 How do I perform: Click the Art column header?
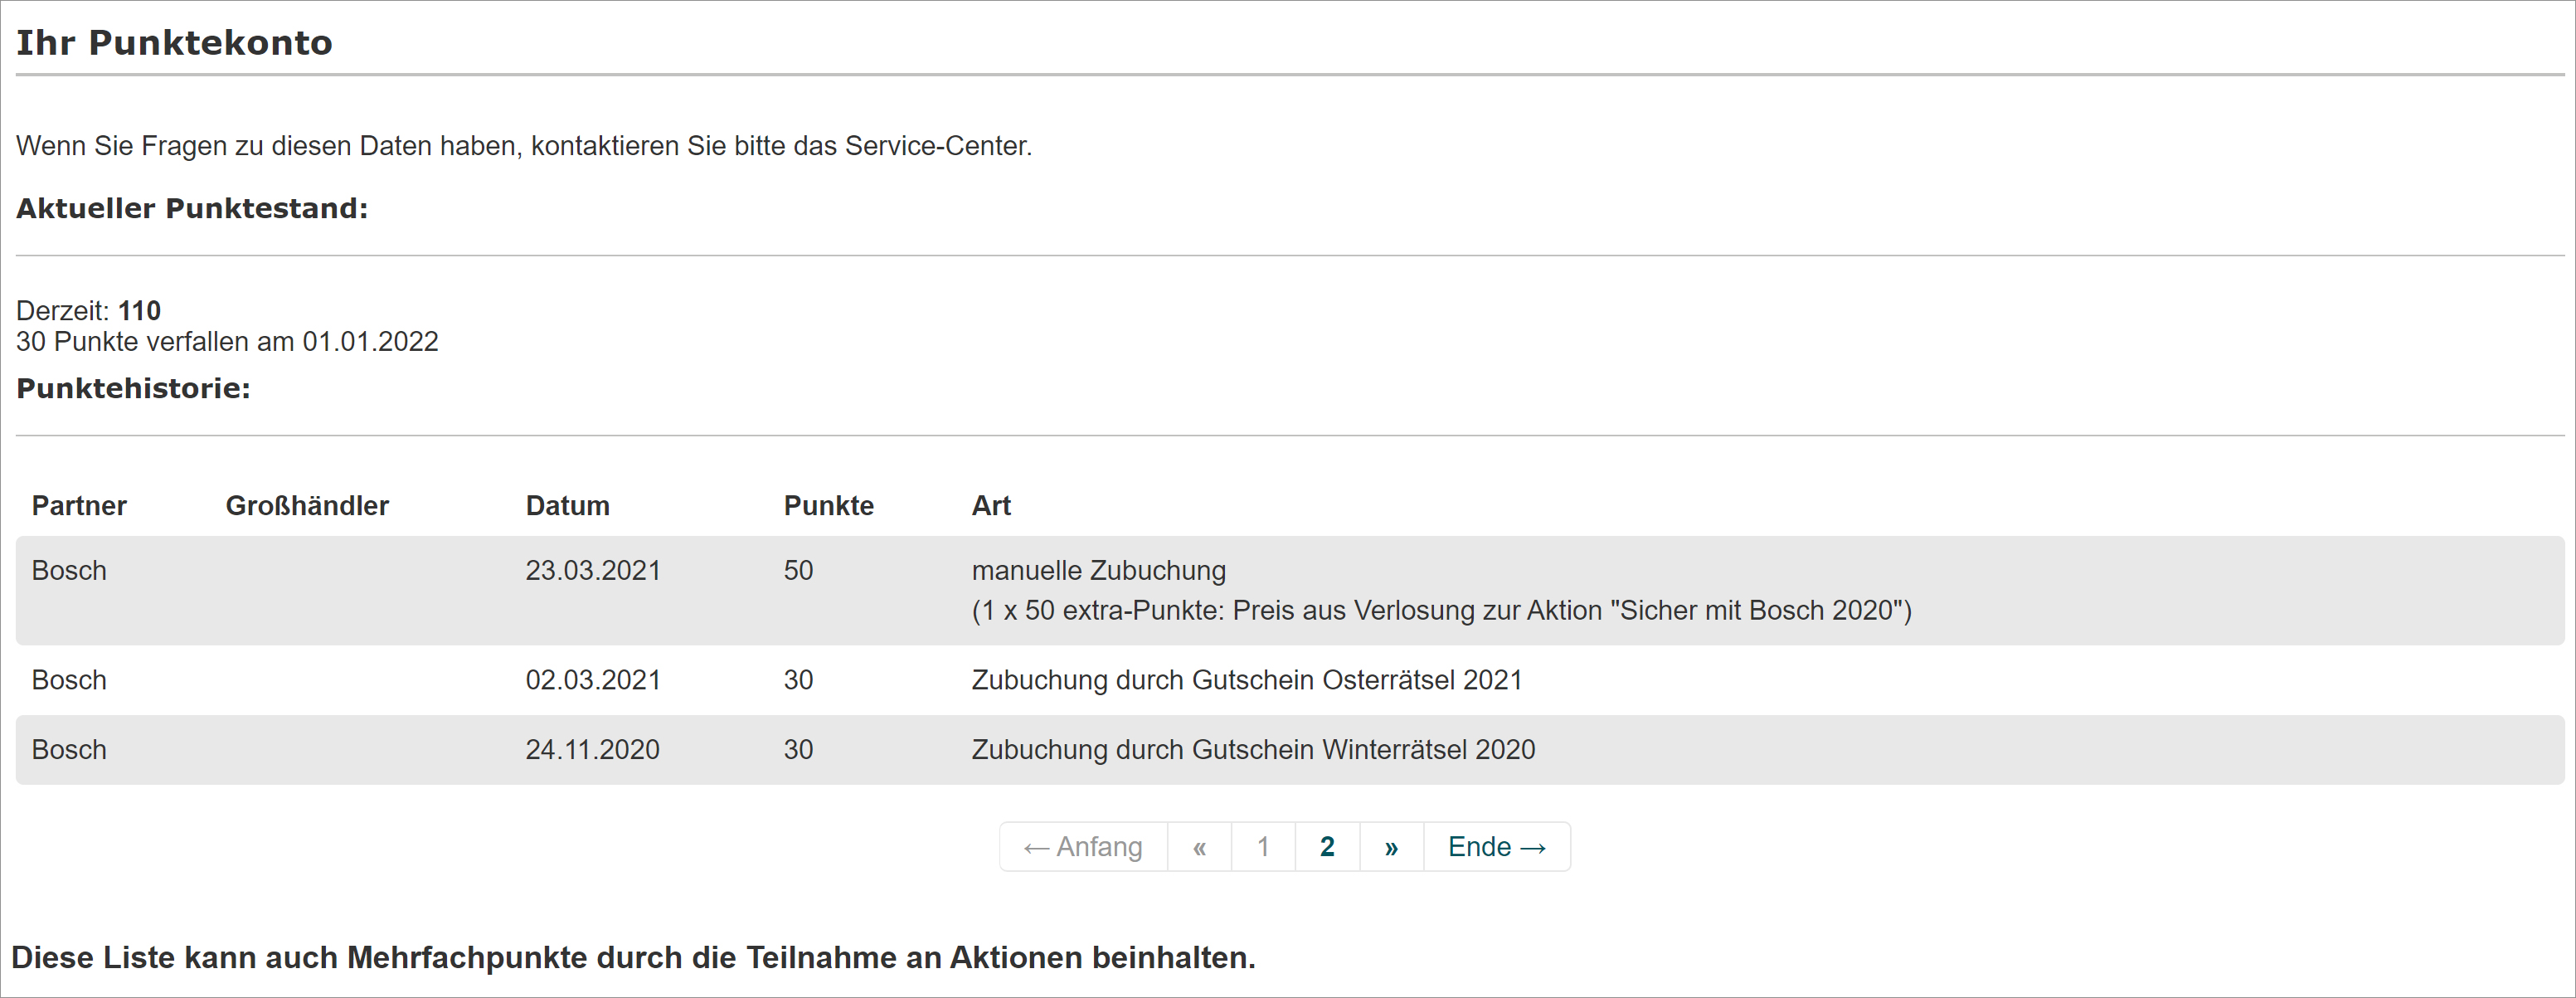(x=991, y=505)
